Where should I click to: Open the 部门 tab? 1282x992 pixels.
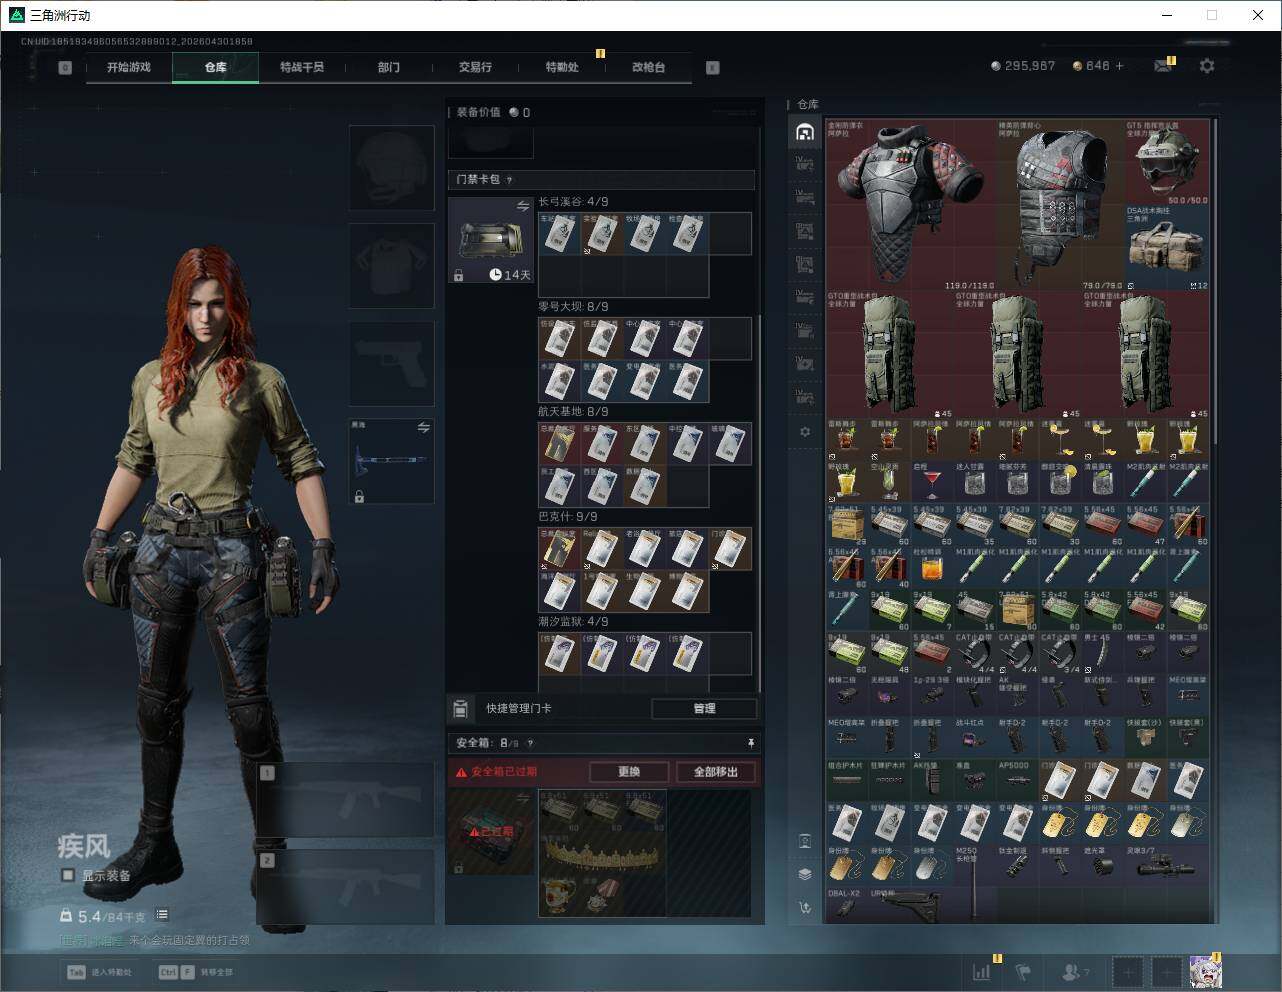coord(388,67)
